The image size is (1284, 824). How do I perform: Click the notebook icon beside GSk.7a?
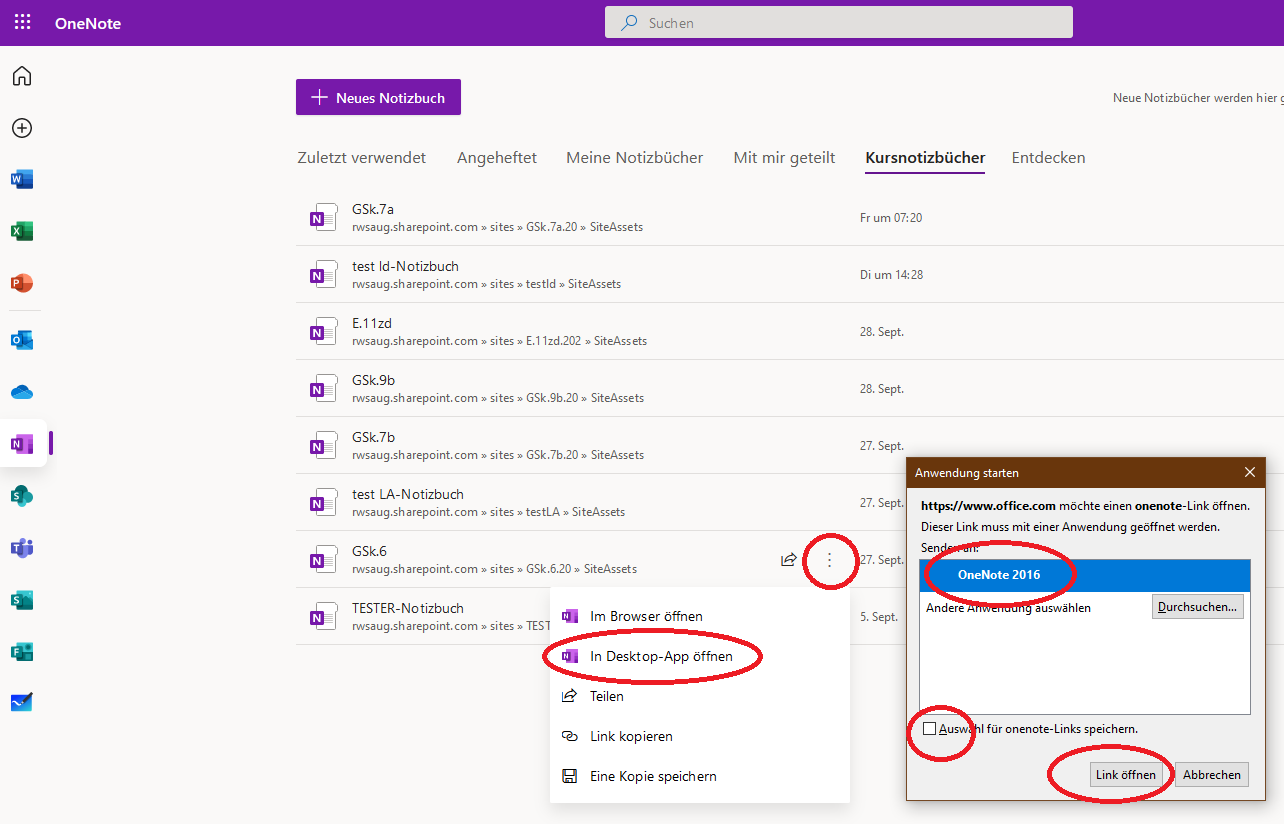322,218
